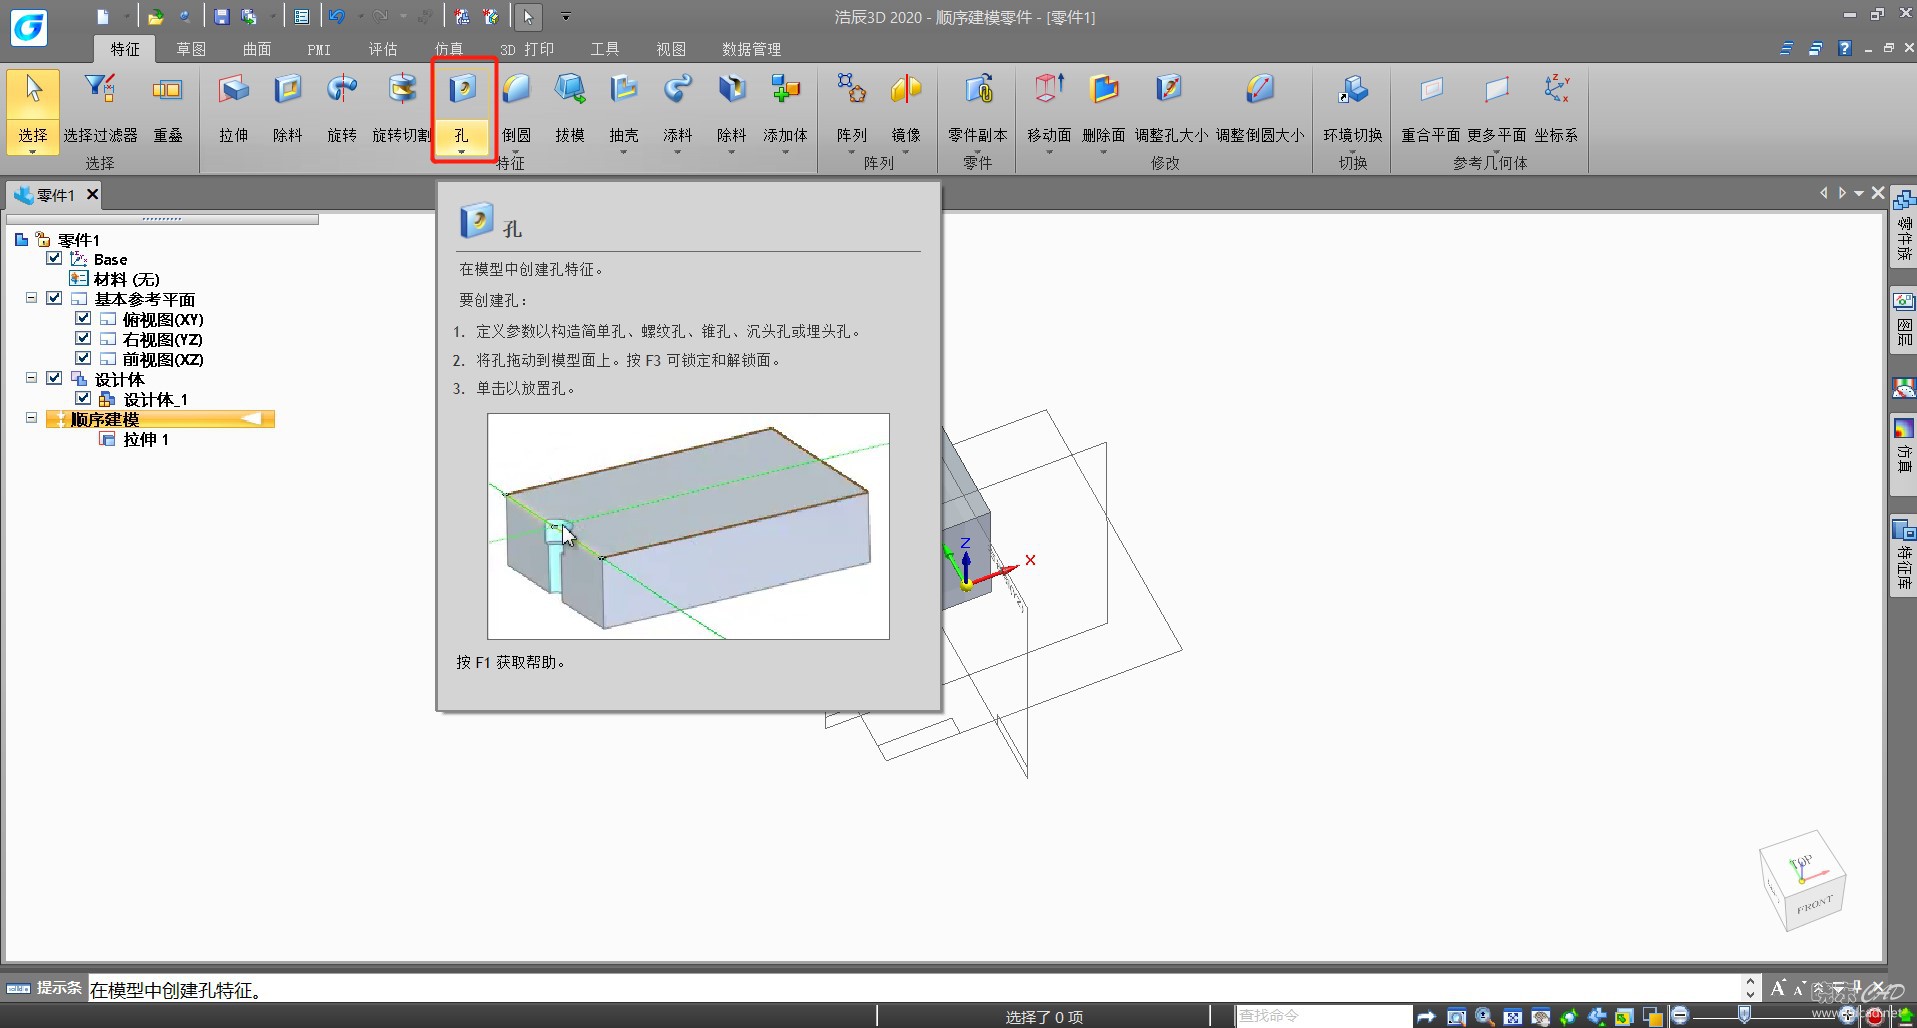Open the customize quick access toolbar dropdown
The height and width of the screenshot is (1028, 1917).
pos(566,17)
